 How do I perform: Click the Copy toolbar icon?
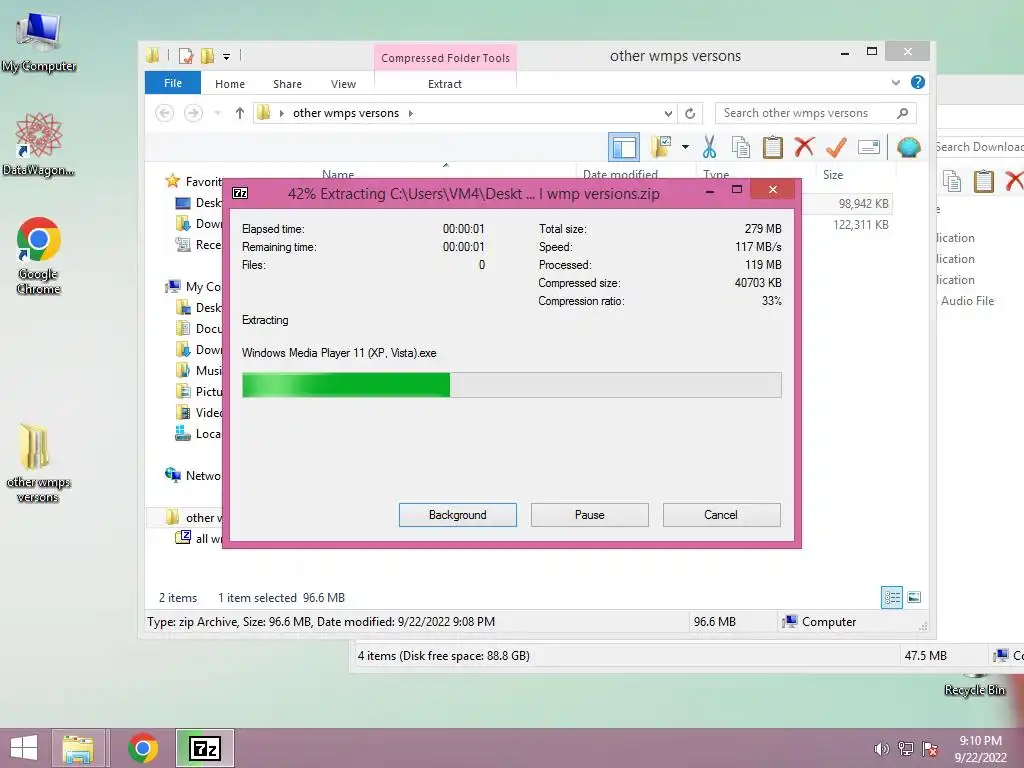pyautogui.click(x=741, y=147)
